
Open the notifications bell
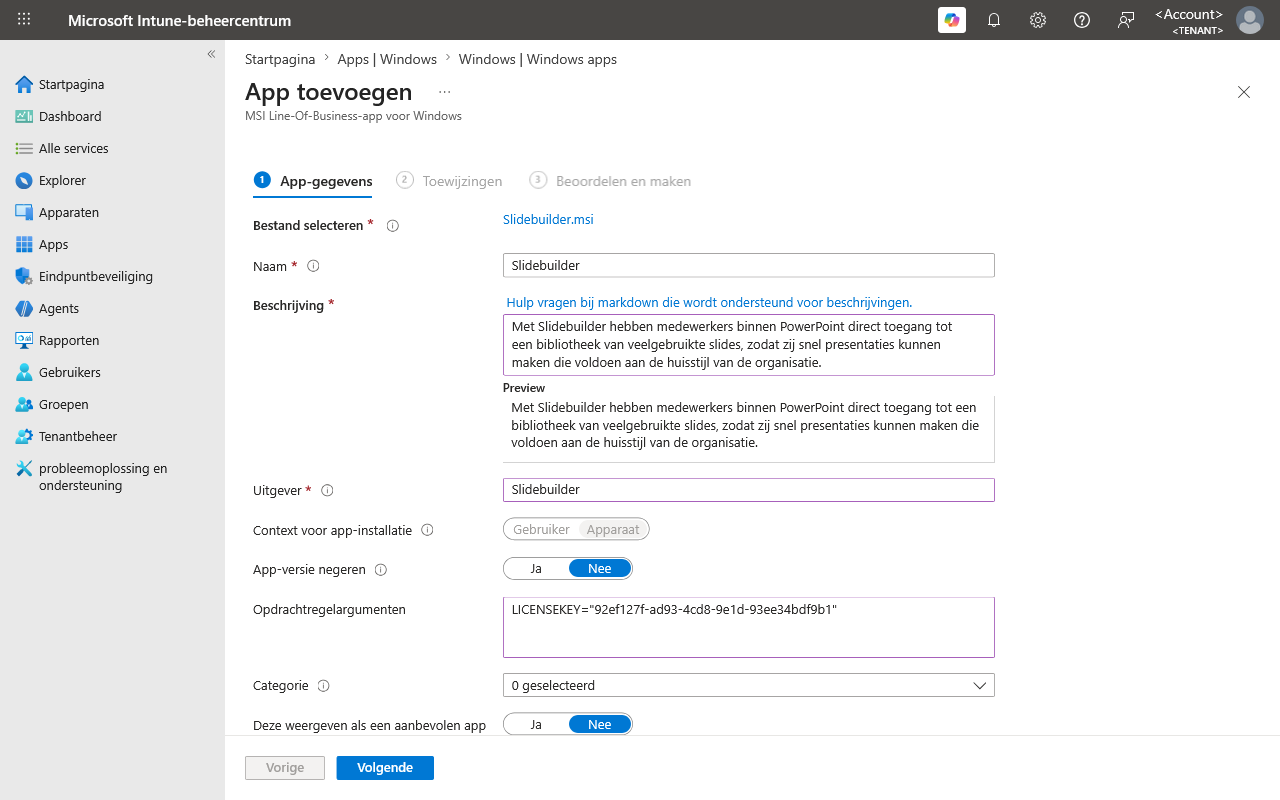tap(994, 20)
